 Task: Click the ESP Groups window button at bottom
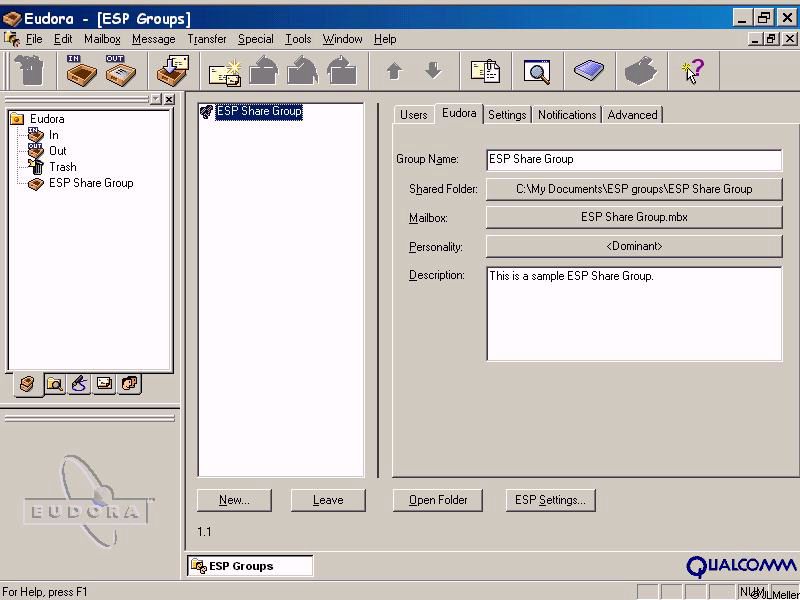[250, 566]
